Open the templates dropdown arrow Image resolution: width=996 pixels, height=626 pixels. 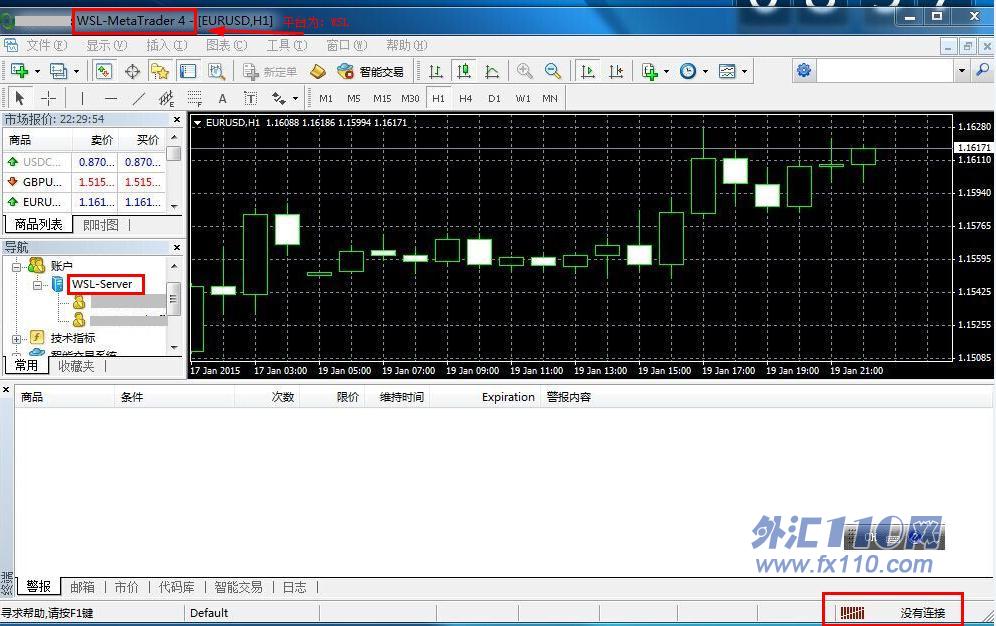744,72
